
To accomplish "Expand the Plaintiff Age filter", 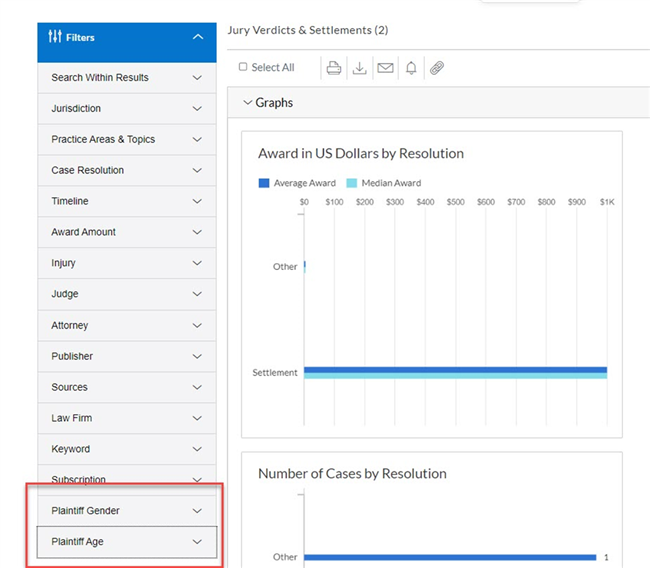I will pos(127,542).
